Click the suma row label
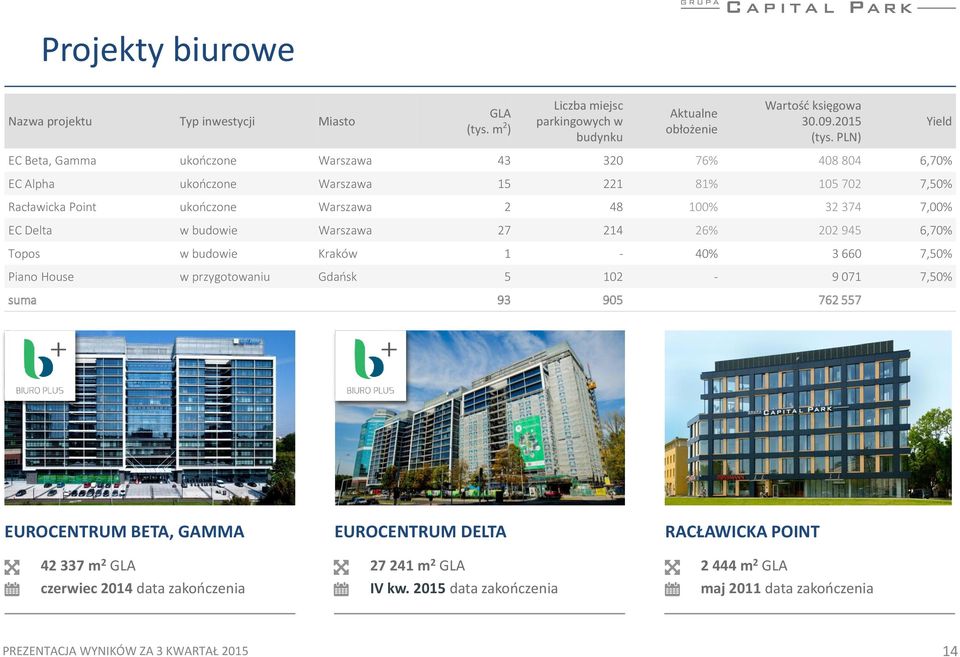960x657 pixels. tap(22, 300)
